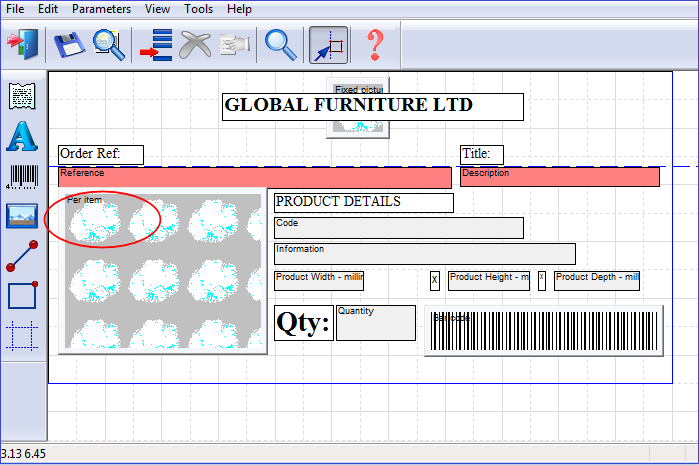Viewport: 699px width, 465px height.
Task: Select the GLOBAL FURNITURE LTD heading
Action: click(x=373, y=107)
